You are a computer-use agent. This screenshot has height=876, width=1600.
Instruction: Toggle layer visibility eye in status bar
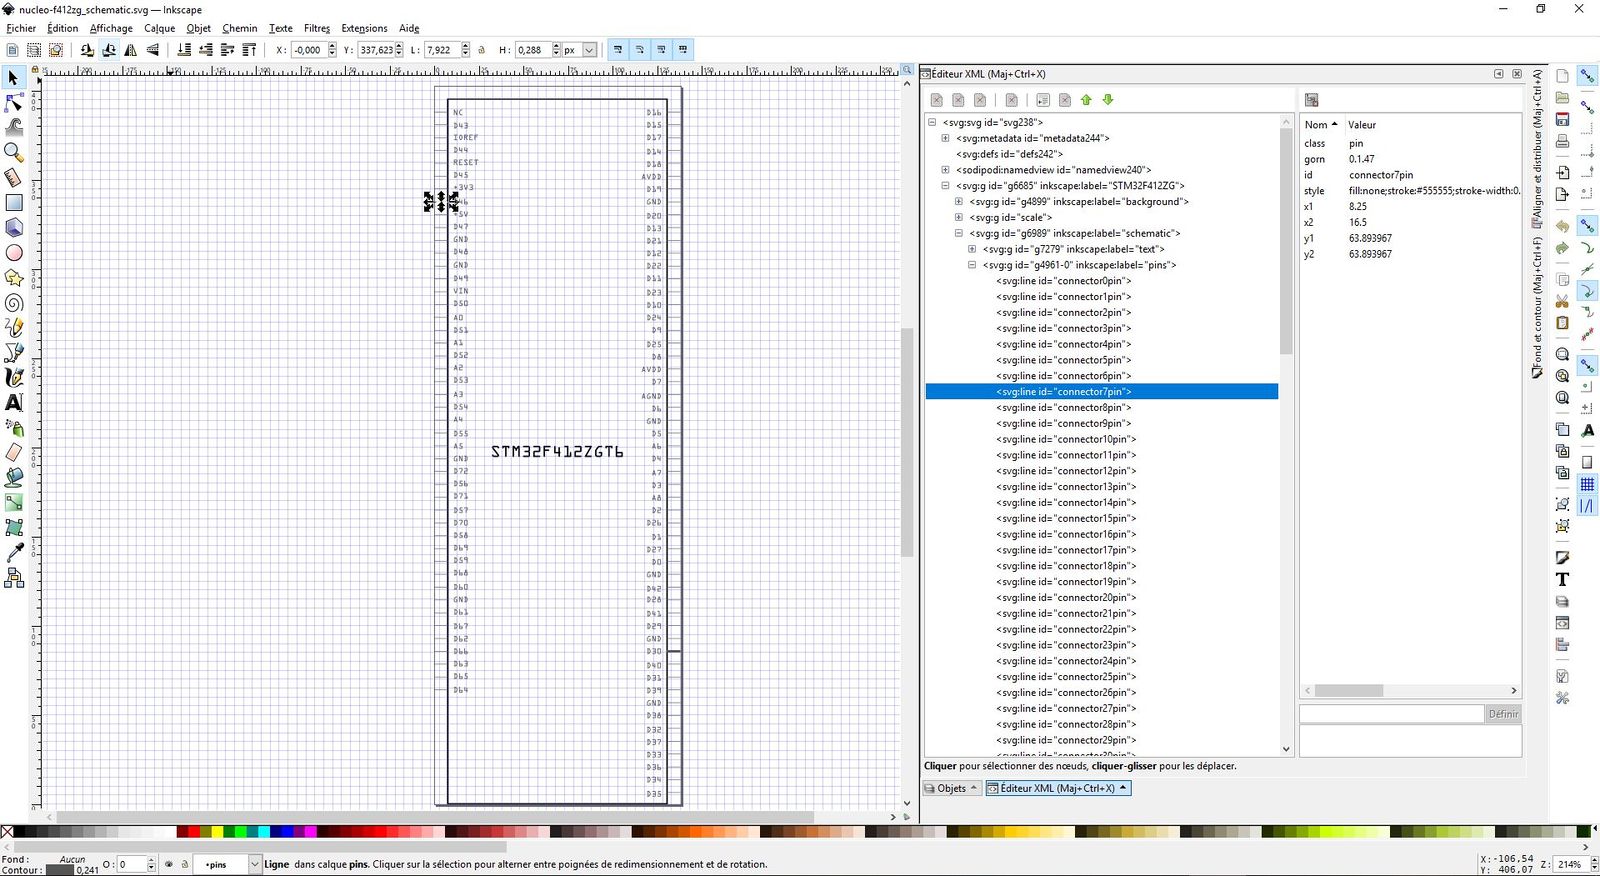tap(169, 864)
